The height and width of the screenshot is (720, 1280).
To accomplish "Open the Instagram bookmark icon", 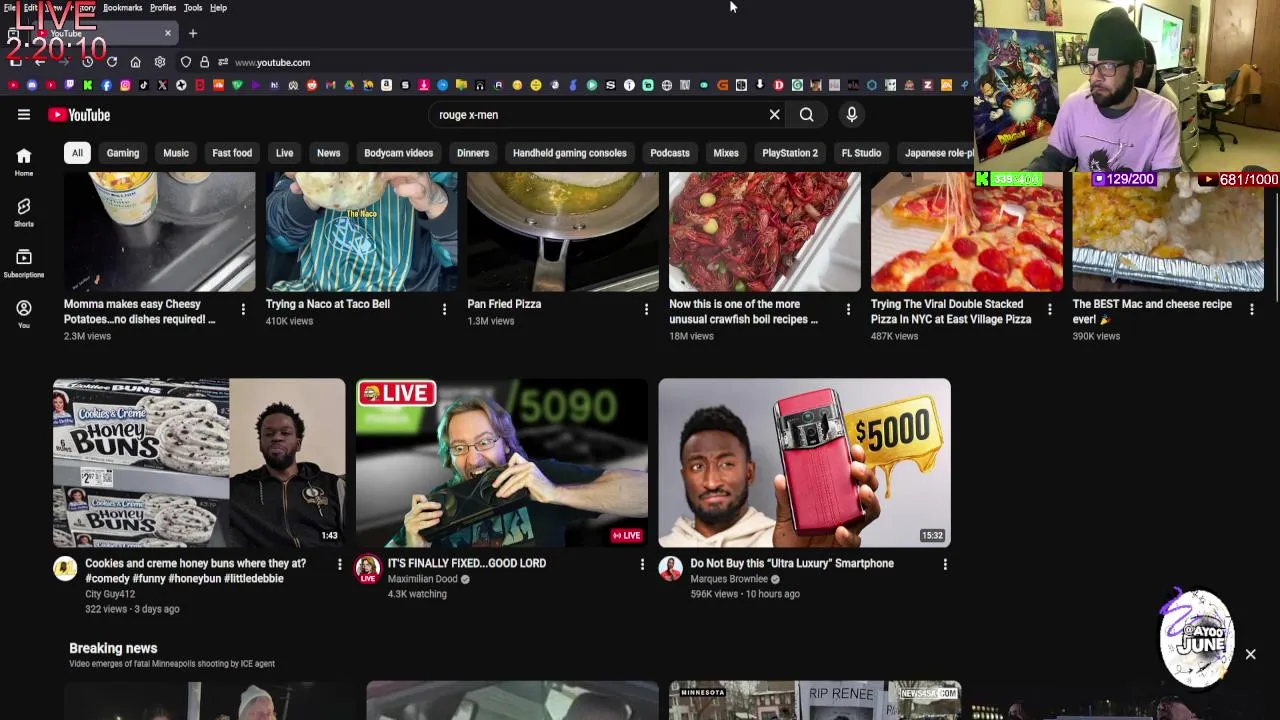I will click(x=125, y=85).
